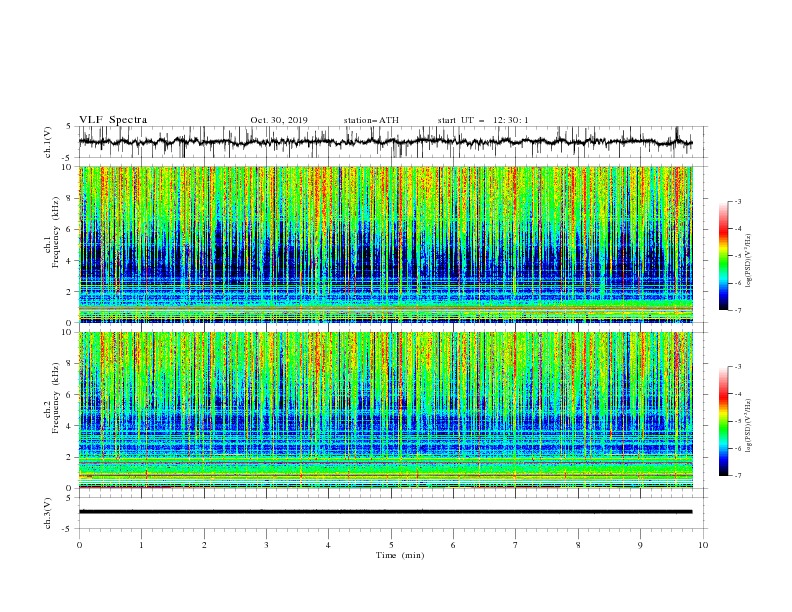Image resolution: width=792 pixels, height=612 pixels.
Task: Click the ch.1 spectrogram color scale bar
Action: [723, 256]
